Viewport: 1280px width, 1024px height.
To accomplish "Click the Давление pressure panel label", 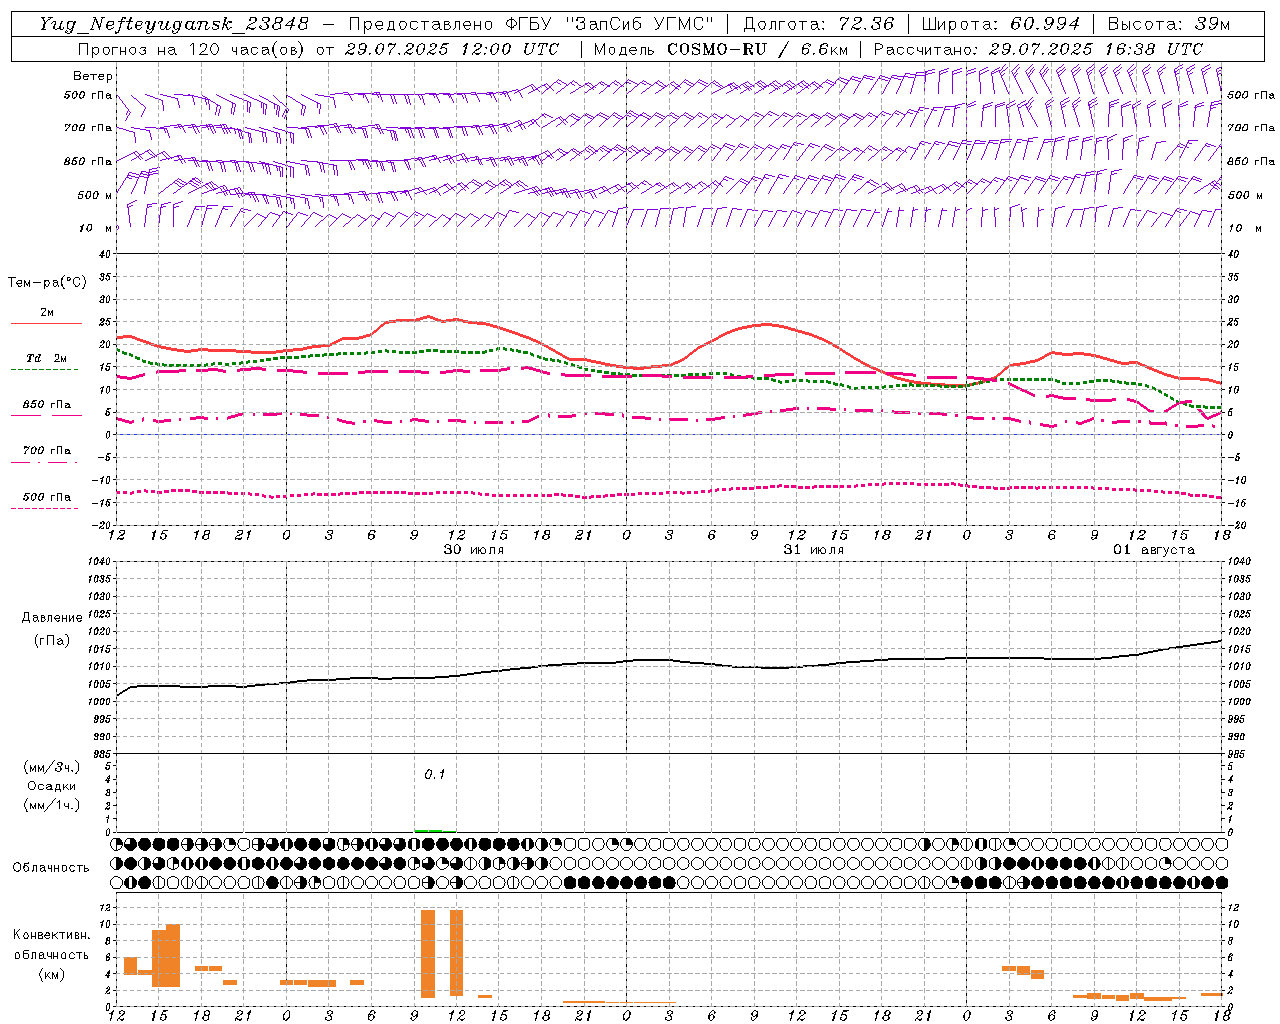I will click(x=52, y=618).
